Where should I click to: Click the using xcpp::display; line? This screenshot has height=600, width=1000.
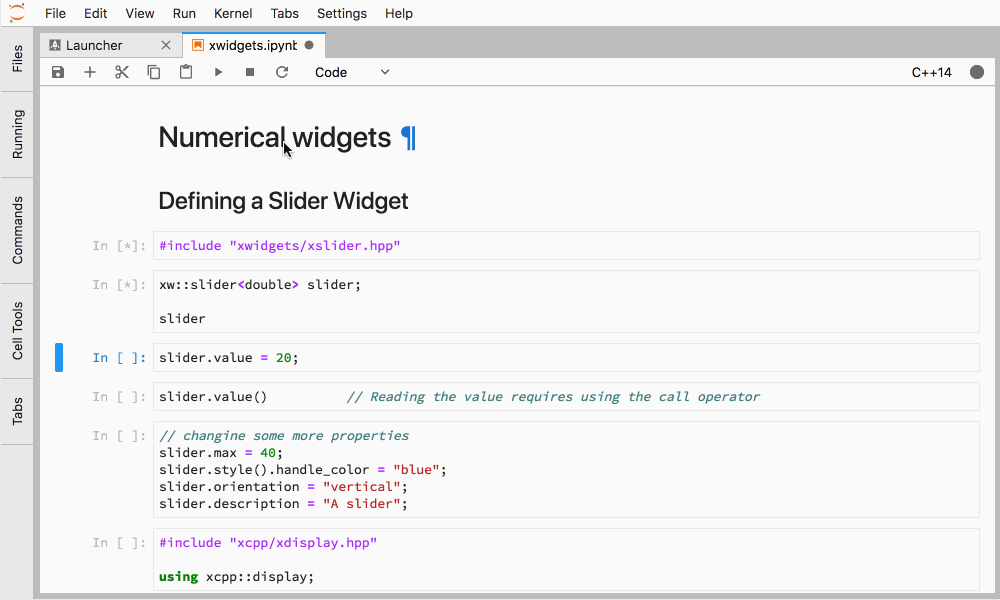click(237, 576)
